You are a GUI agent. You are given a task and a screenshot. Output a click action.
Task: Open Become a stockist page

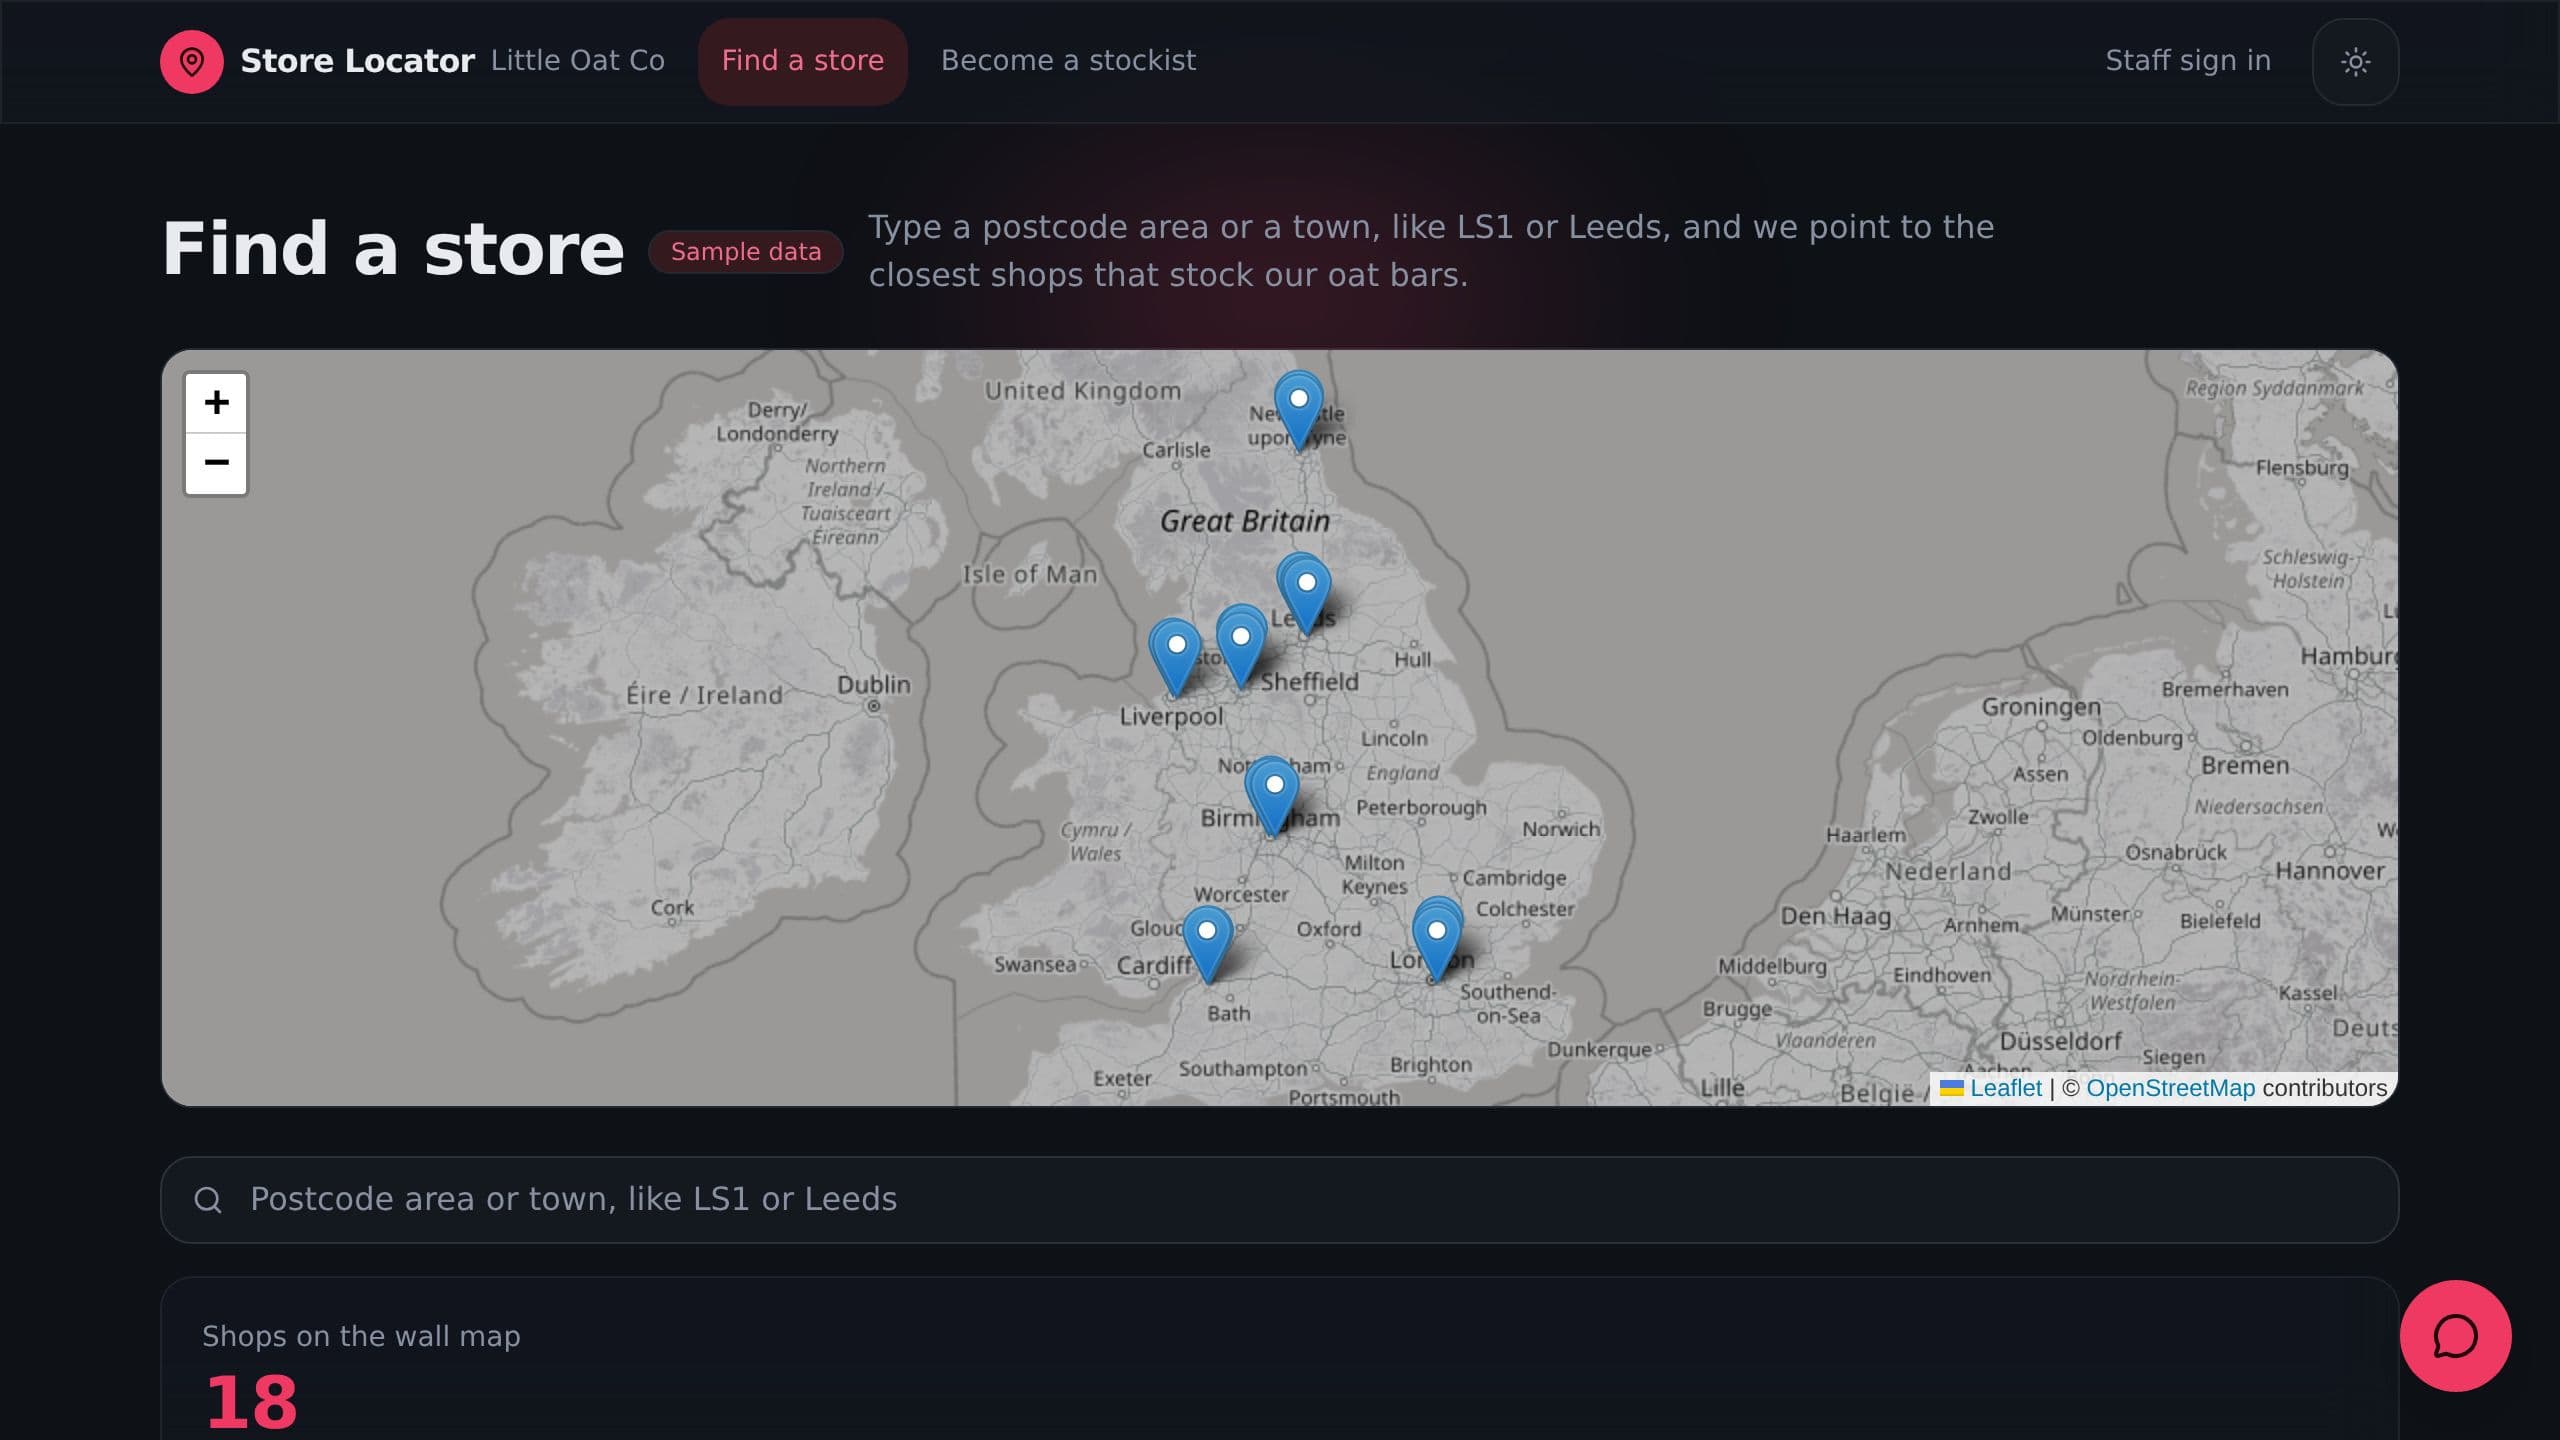pyautogui.click(x=1068, y=61)
